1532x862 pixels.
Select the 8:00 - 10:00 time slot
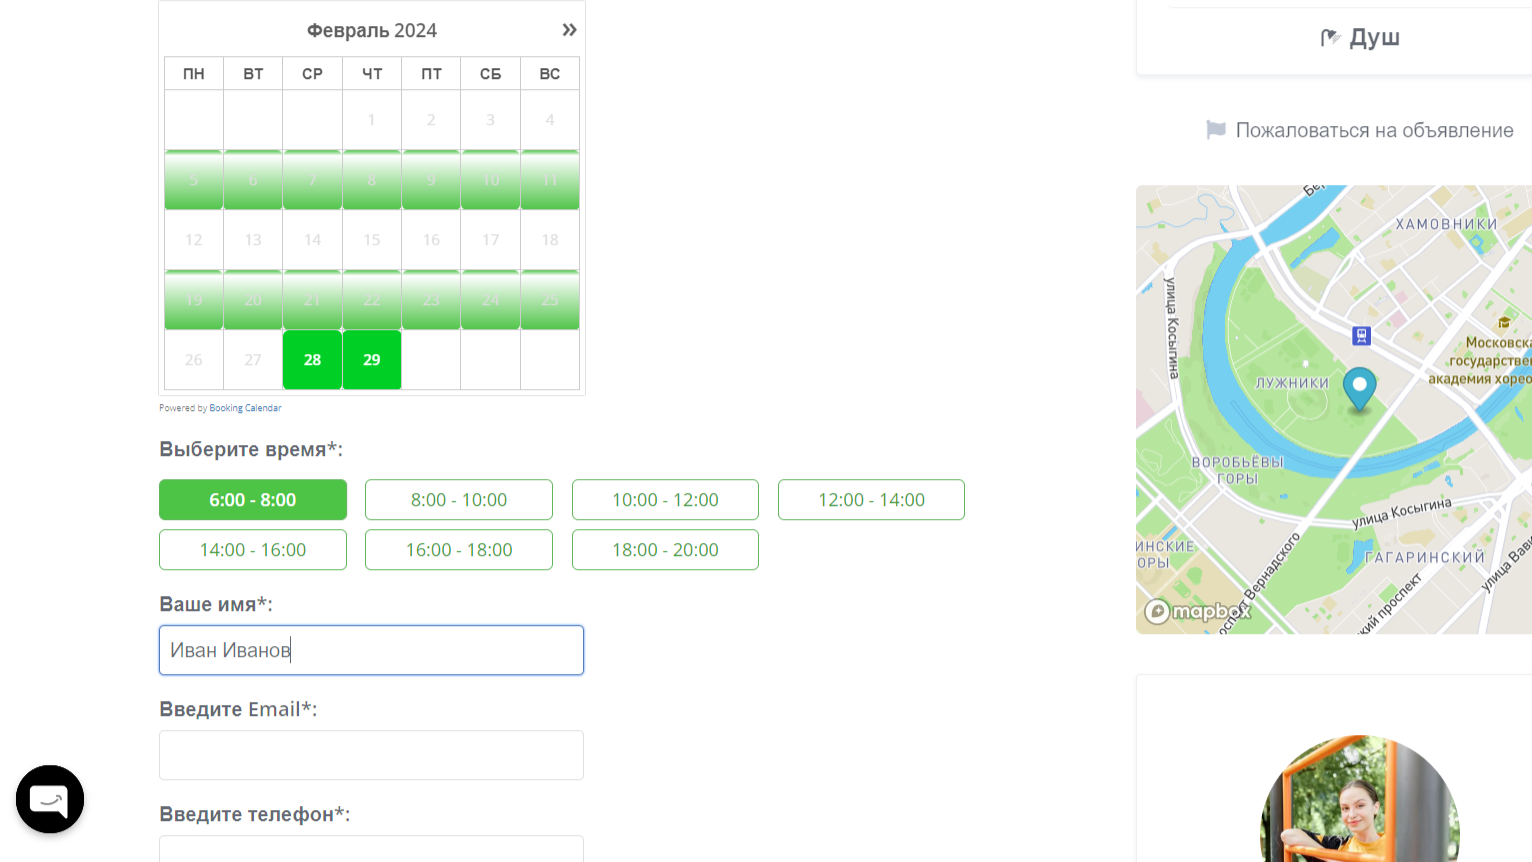click(459, 500)
